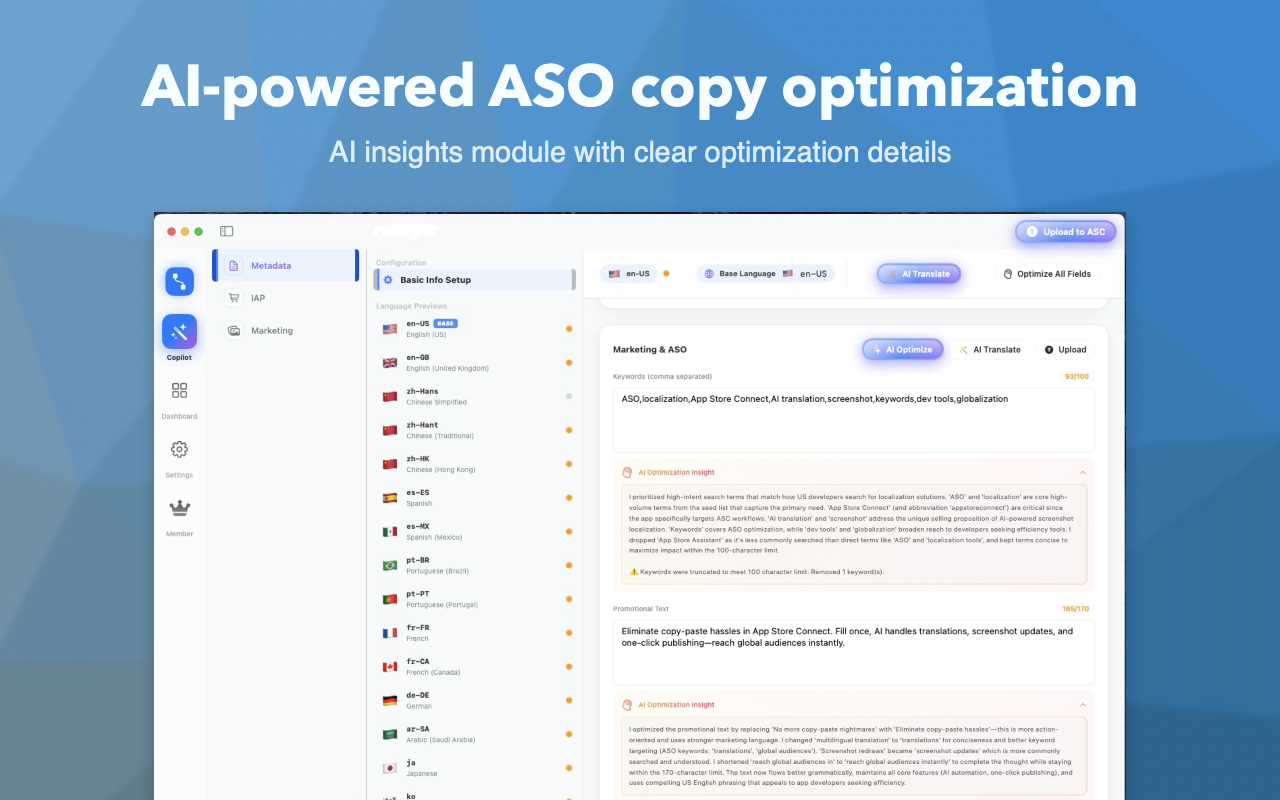
Task: Select ar-SA Arabic (Saudi Arabia)
Action: tap(476, 734)
